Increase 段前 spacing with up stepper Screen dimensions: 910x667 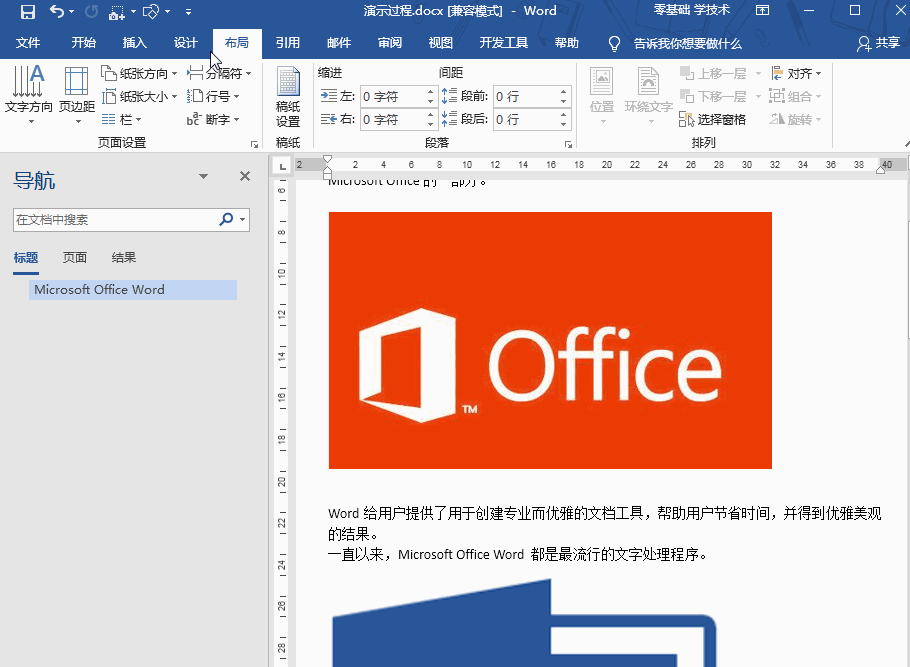click(x=564, y=92)
